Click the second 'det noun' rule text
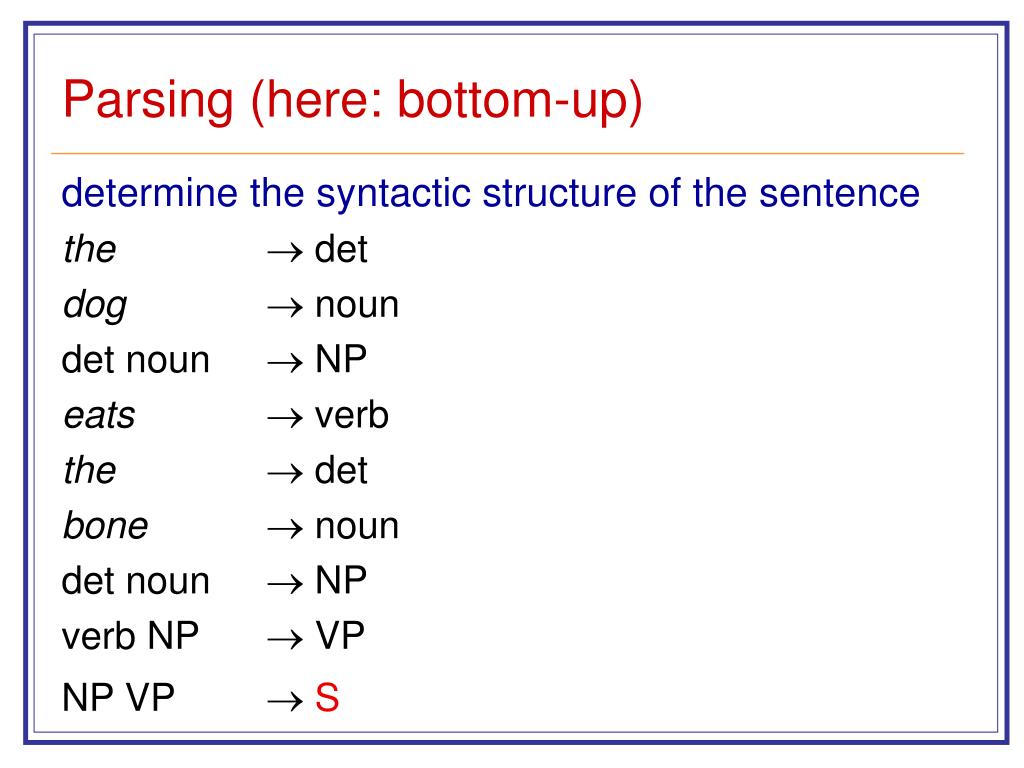The image size is (1024, 768). tap(135, 581)
